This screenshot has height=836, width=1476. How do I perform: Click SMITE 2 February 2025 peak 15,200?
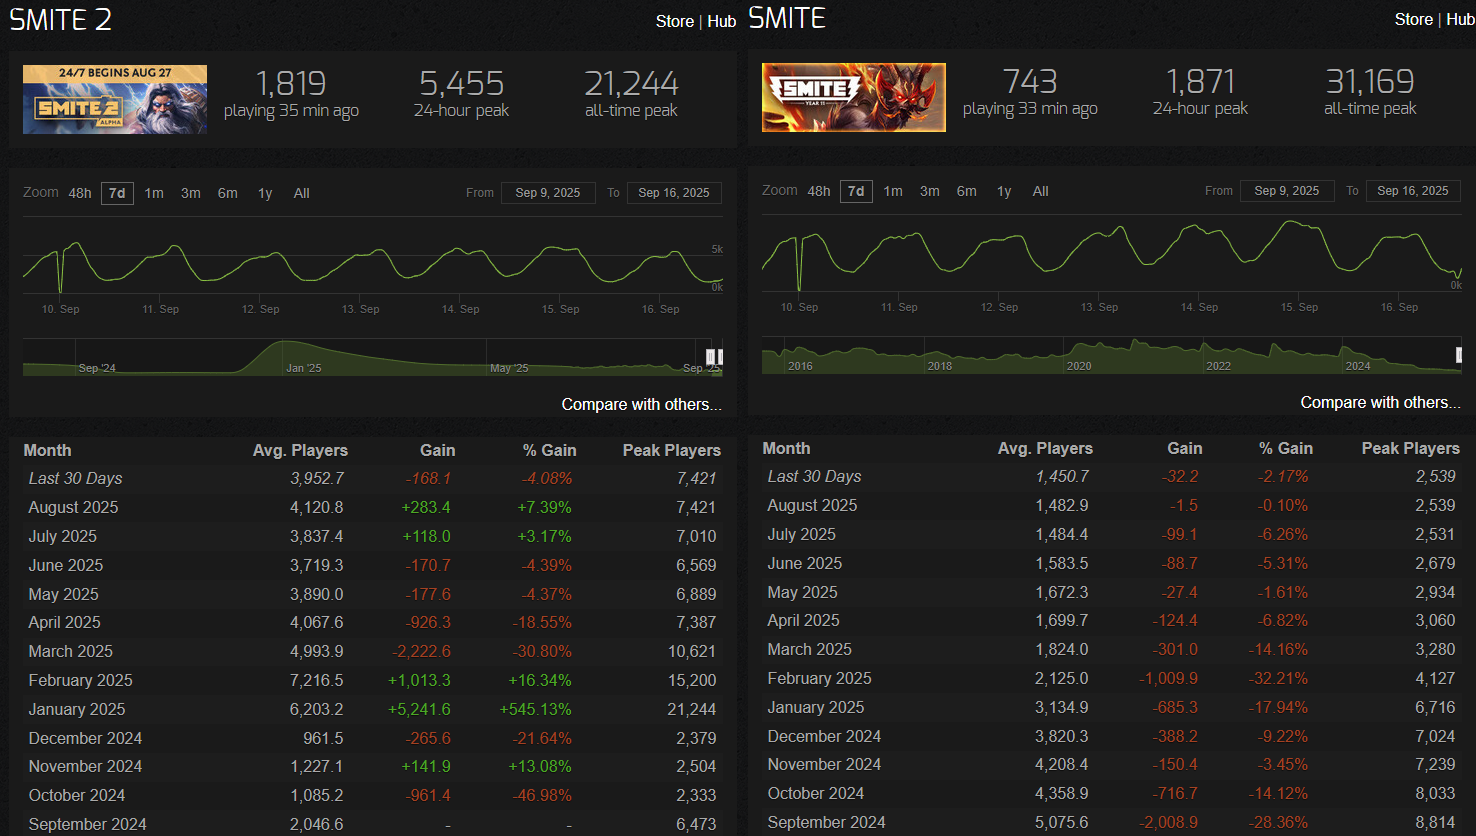coord(692,680)
